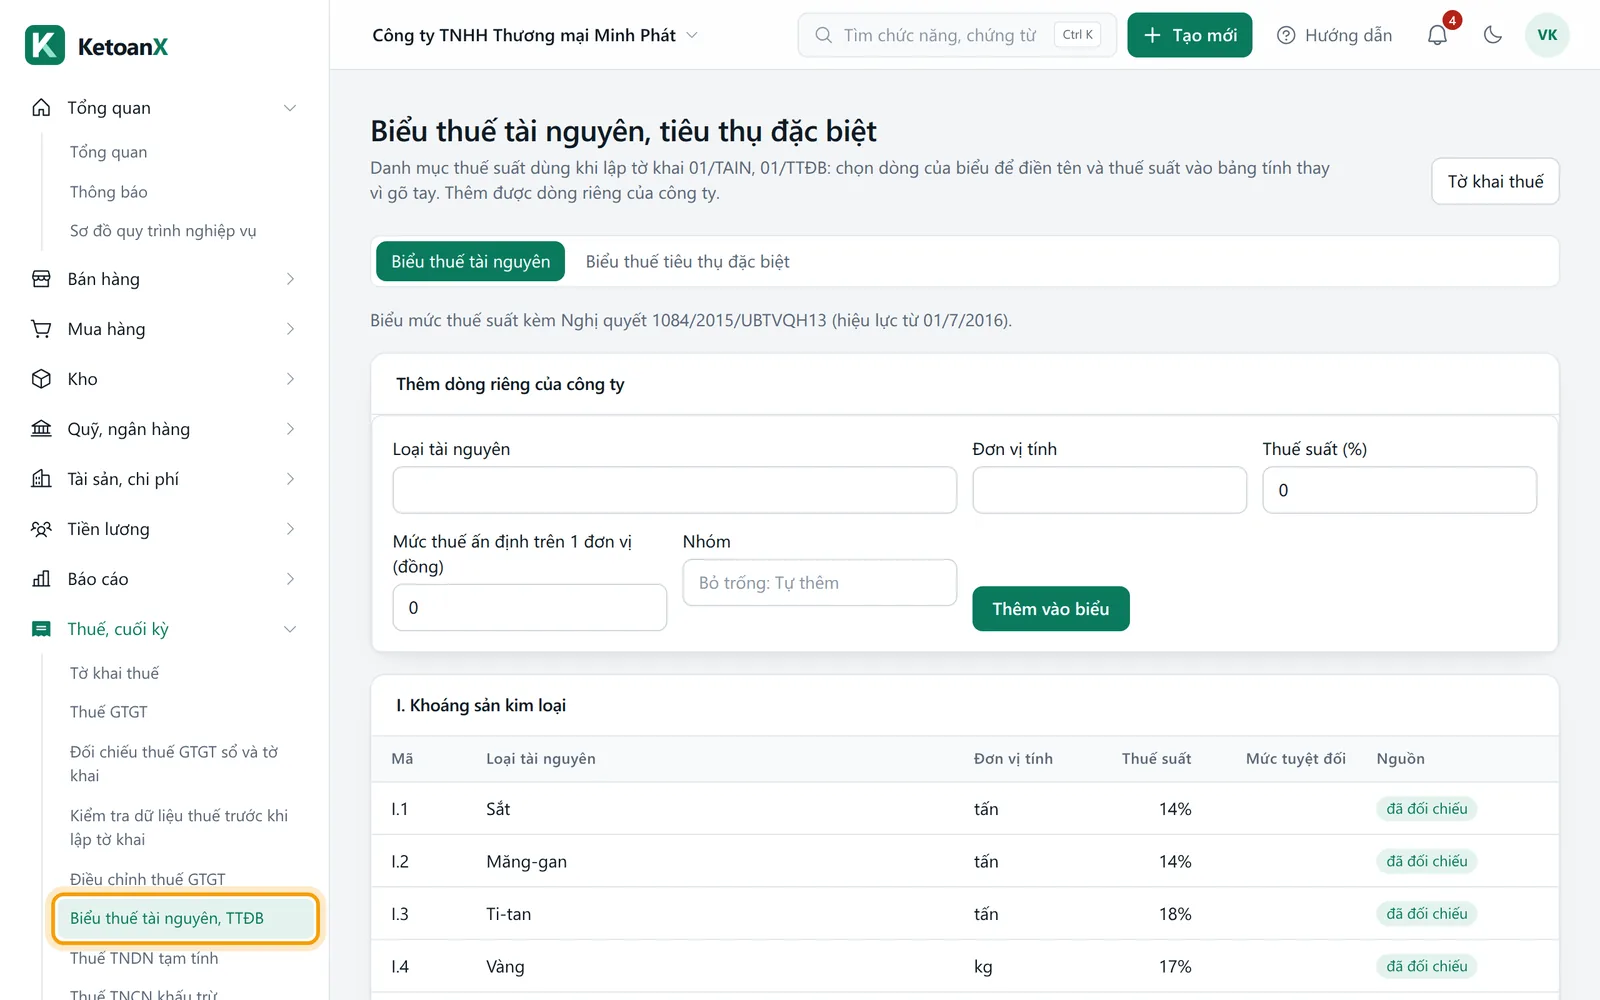The image size is (1600, 1000).
Task: Open the VK user avatar menu
Action: coord(1547,35)
